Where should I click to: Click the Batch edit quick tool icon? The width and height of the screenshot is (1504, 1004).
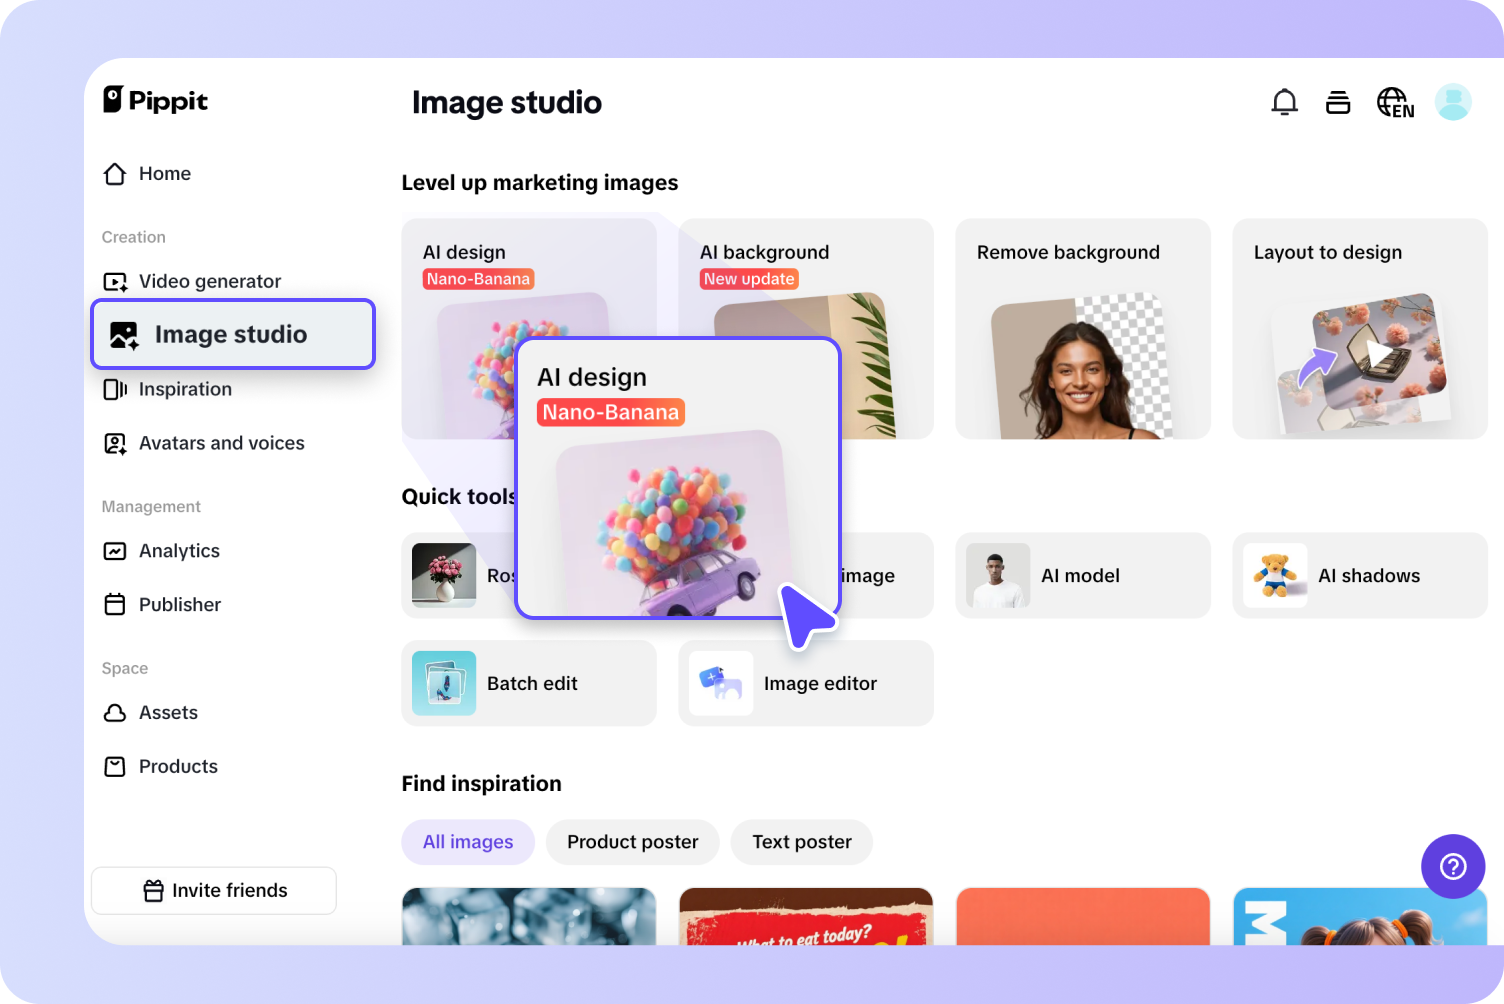443,683
